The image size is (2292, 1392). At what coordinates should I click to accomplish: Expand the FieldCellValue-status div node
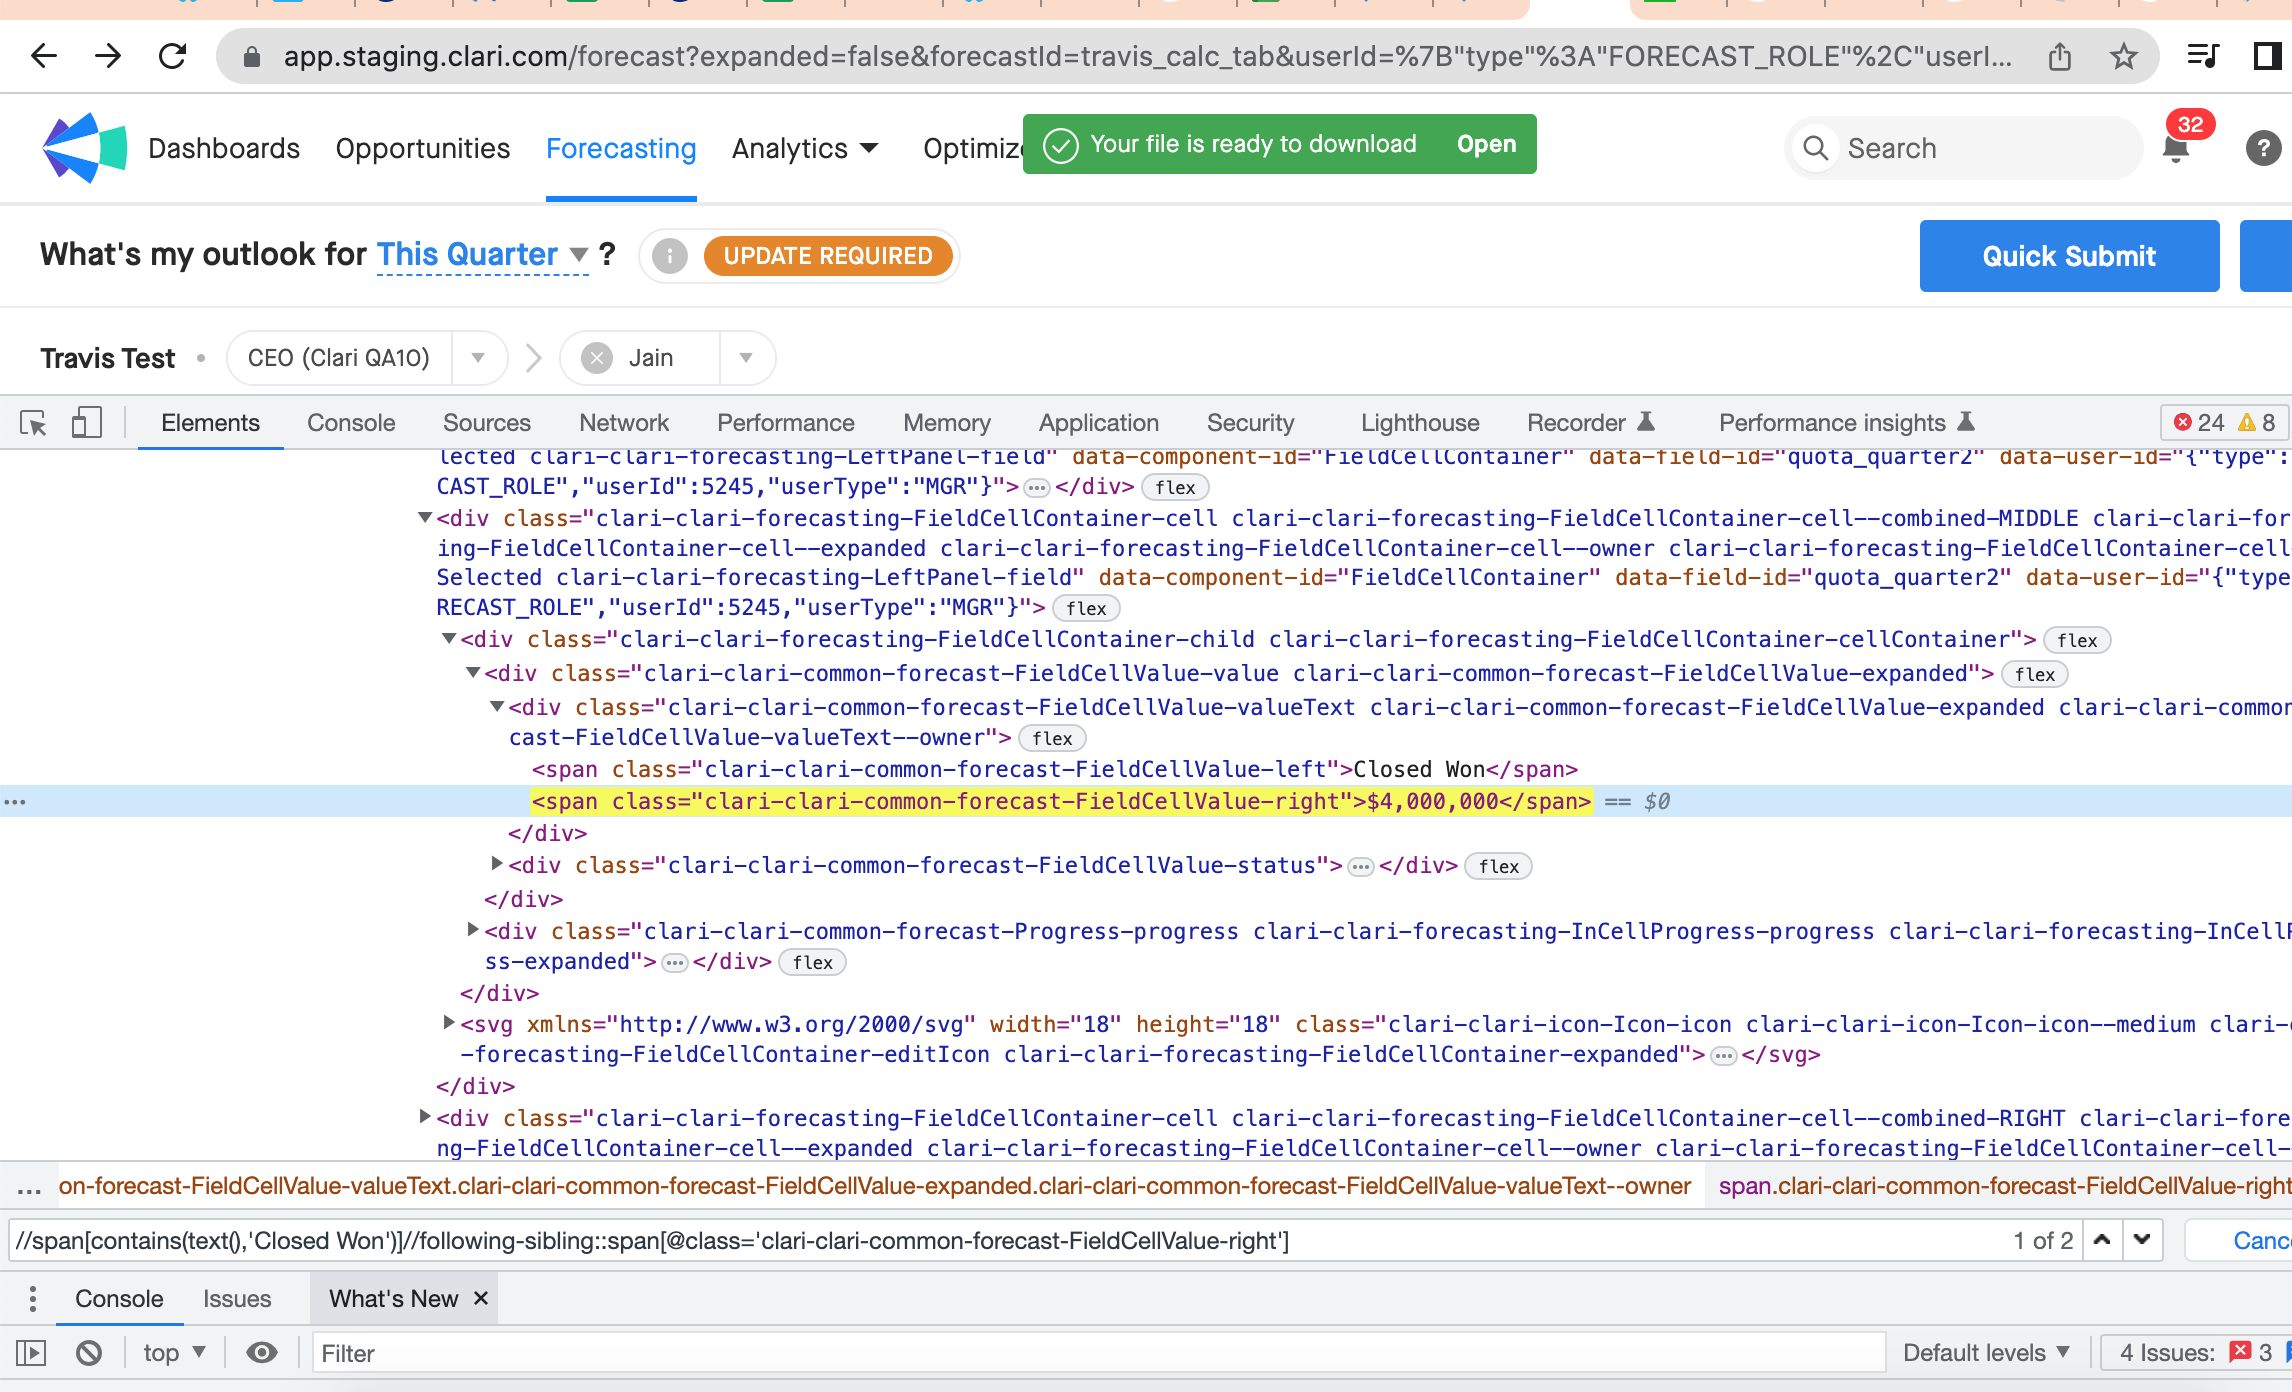[x=497, y=864]
